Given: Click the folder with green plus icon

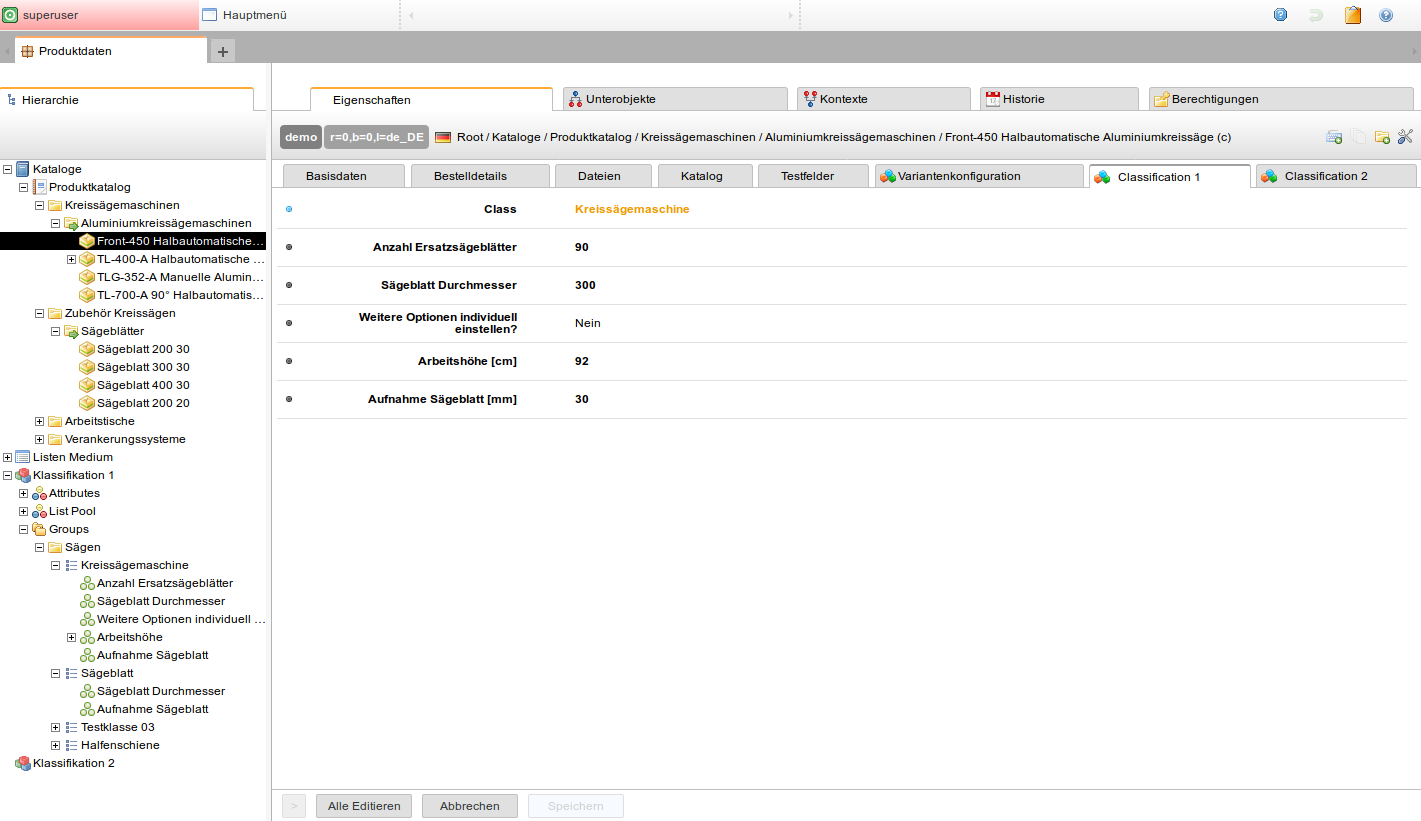Looking at the screenshot, I should [1382, 137].
